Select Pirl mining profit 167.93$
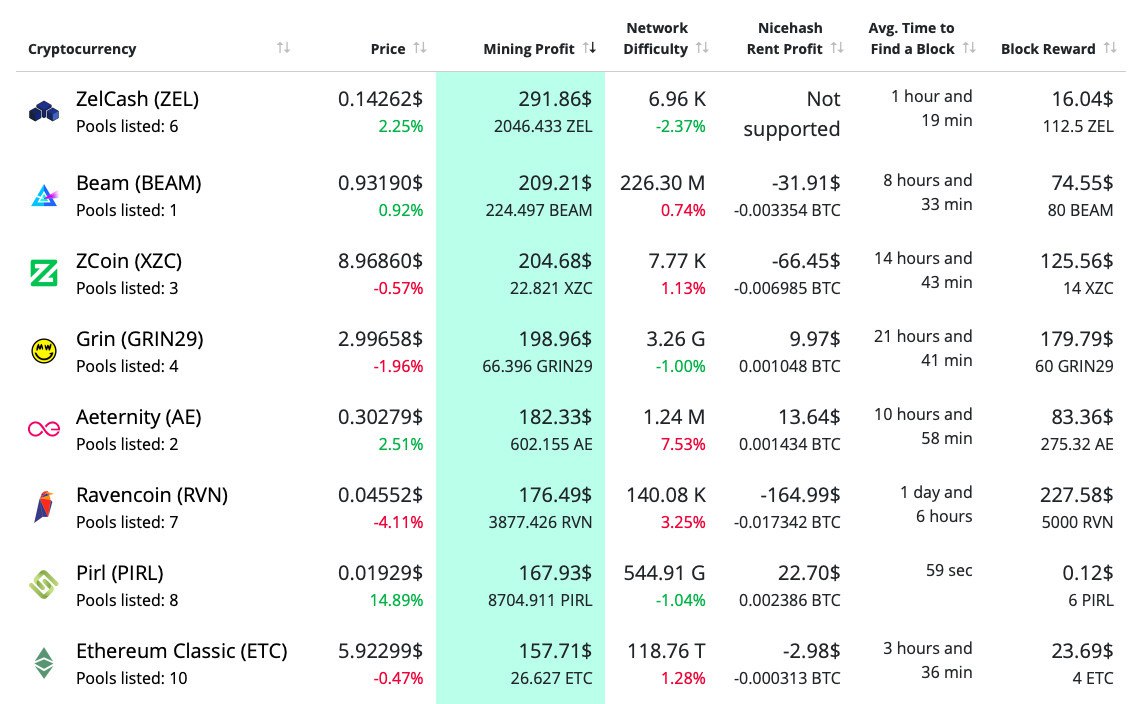 555,573
